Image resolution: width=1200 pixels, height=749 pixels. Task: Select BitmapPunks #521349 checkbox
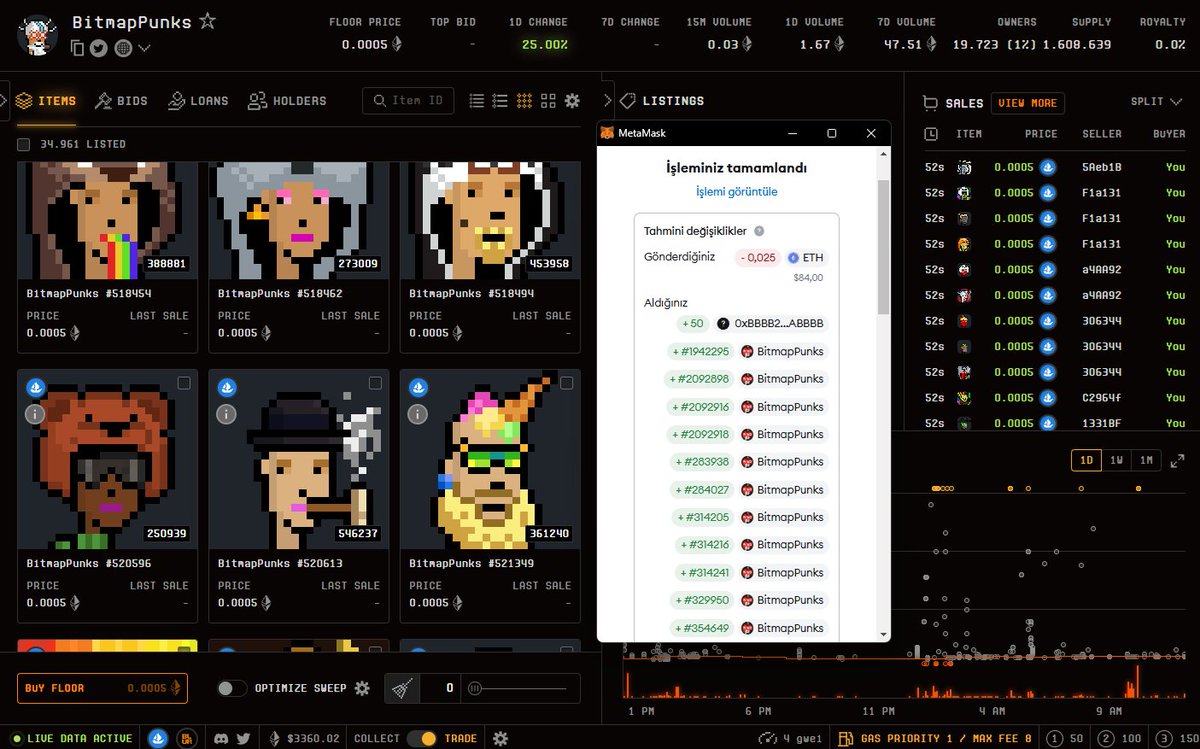(x=566, y=383)
